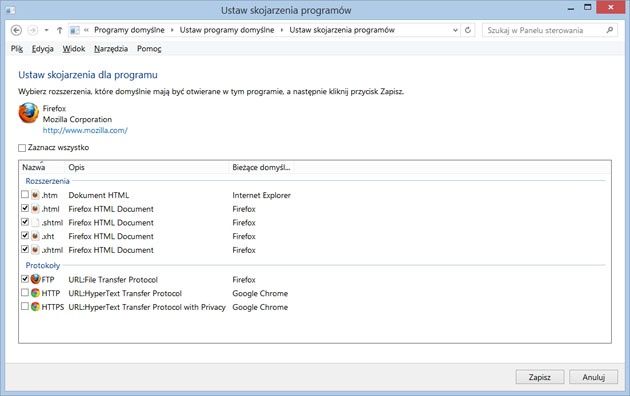Minimize the Ustaw skojarzenia programów window

tap(571, 8)
